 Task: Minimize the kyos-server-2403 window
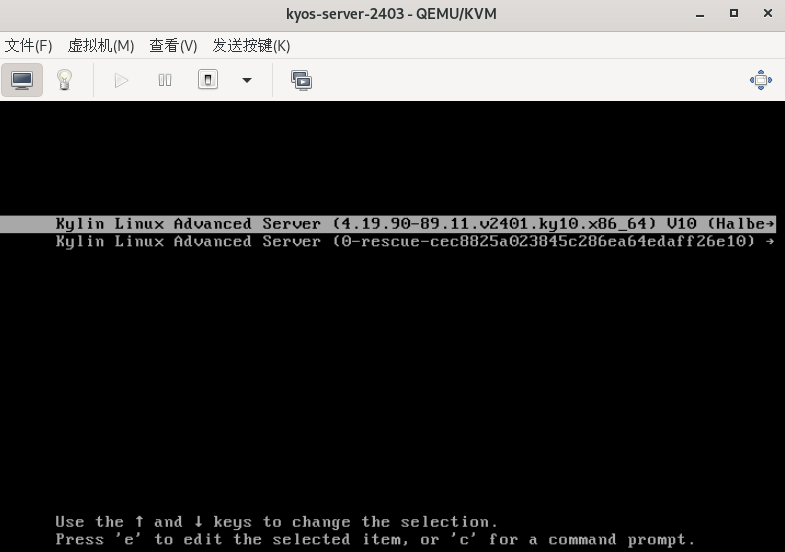pos(700,14)
